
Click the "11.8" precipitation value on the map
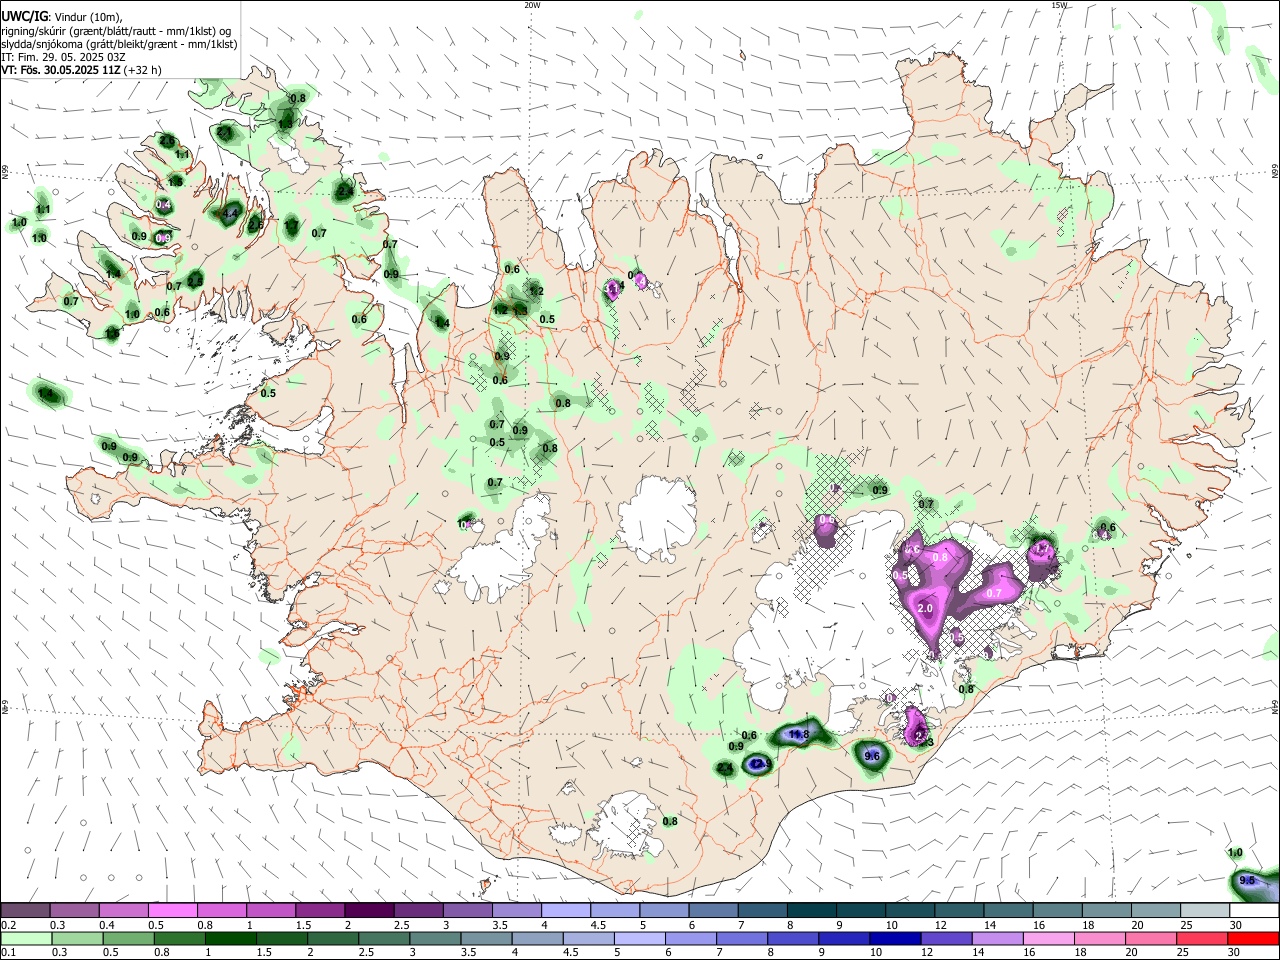799,735
